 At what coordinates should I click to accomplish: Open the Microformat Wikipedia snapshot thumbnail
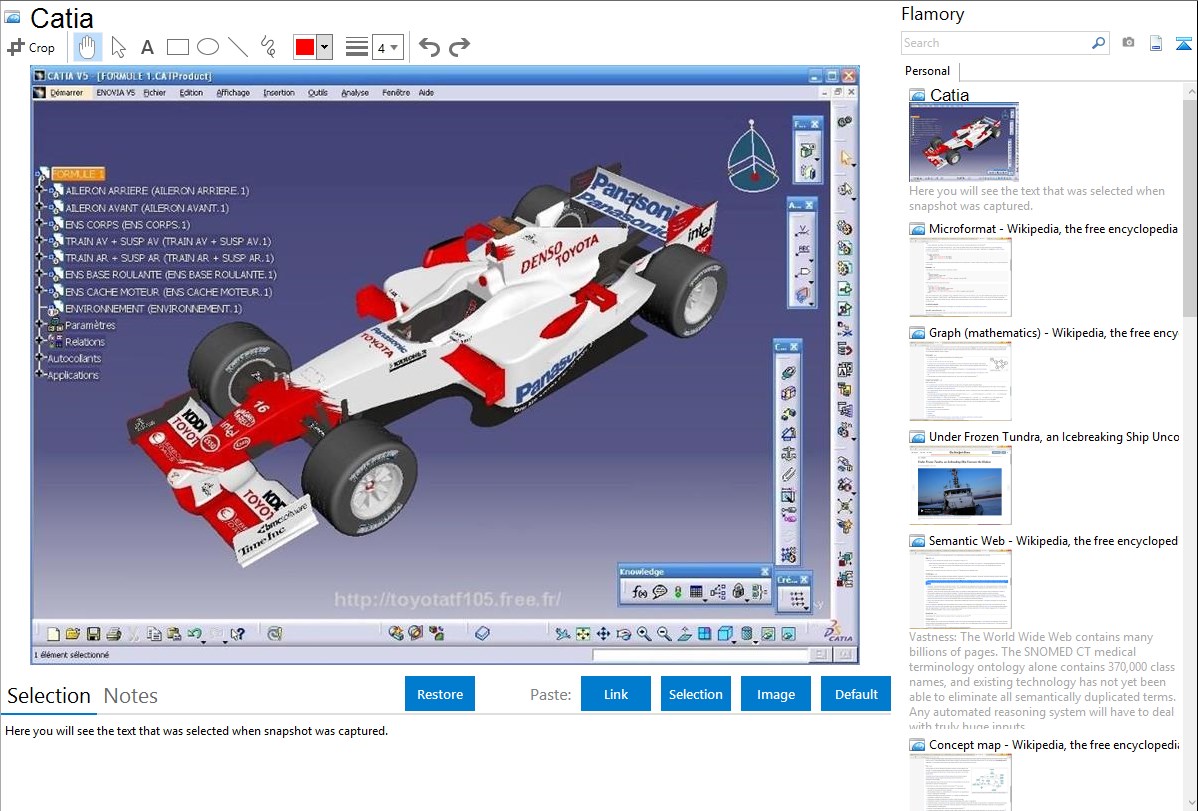coord(960,277)
